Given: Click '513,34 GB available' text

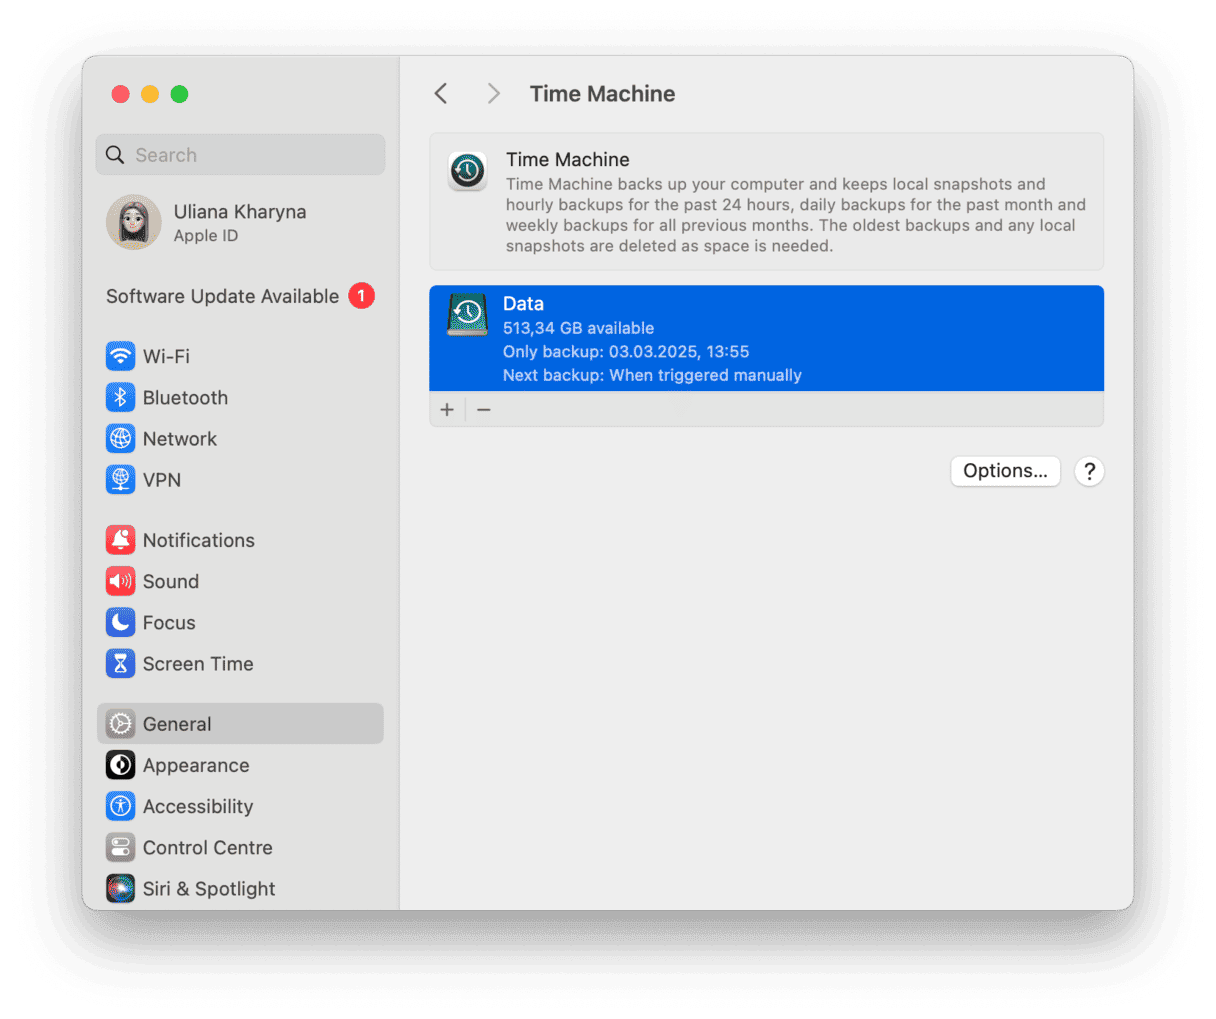Looking at the screenshot, I should click(578, 328).
